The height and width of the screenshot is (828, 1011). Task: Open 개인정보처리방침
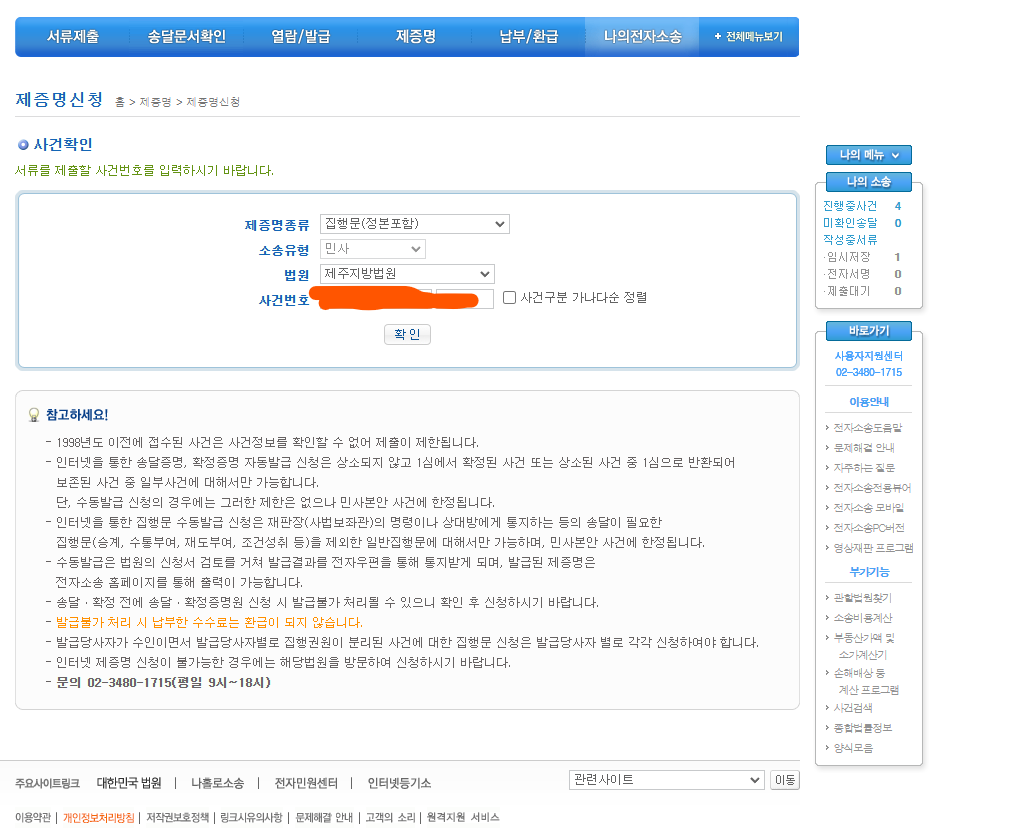[99, 818]
